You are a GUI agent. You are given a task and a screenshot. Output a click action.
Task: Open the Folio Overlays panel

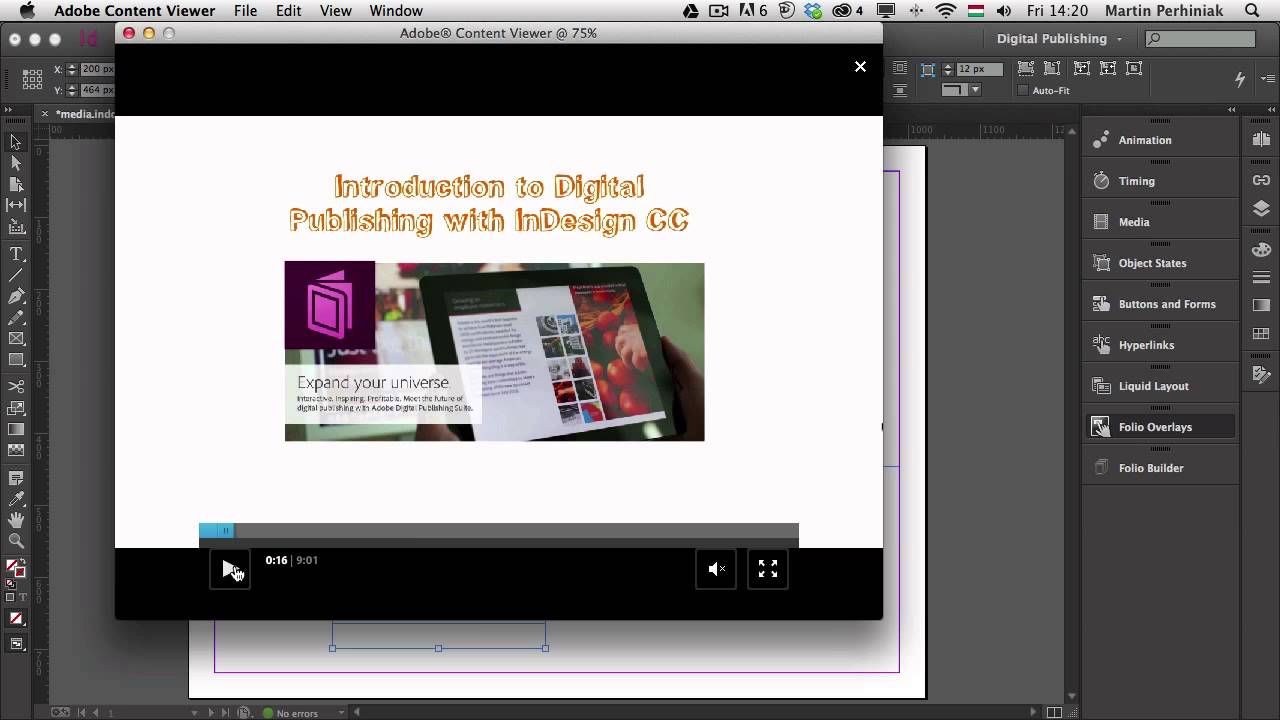1162,427
